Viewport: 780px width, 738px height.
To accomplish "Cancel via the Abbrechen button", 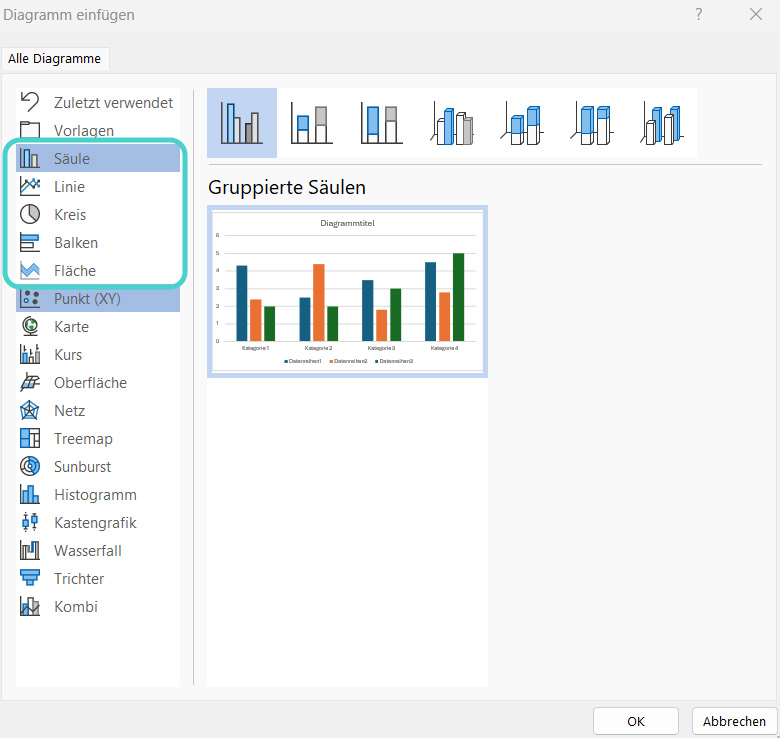I will click(x=734, y=721).
